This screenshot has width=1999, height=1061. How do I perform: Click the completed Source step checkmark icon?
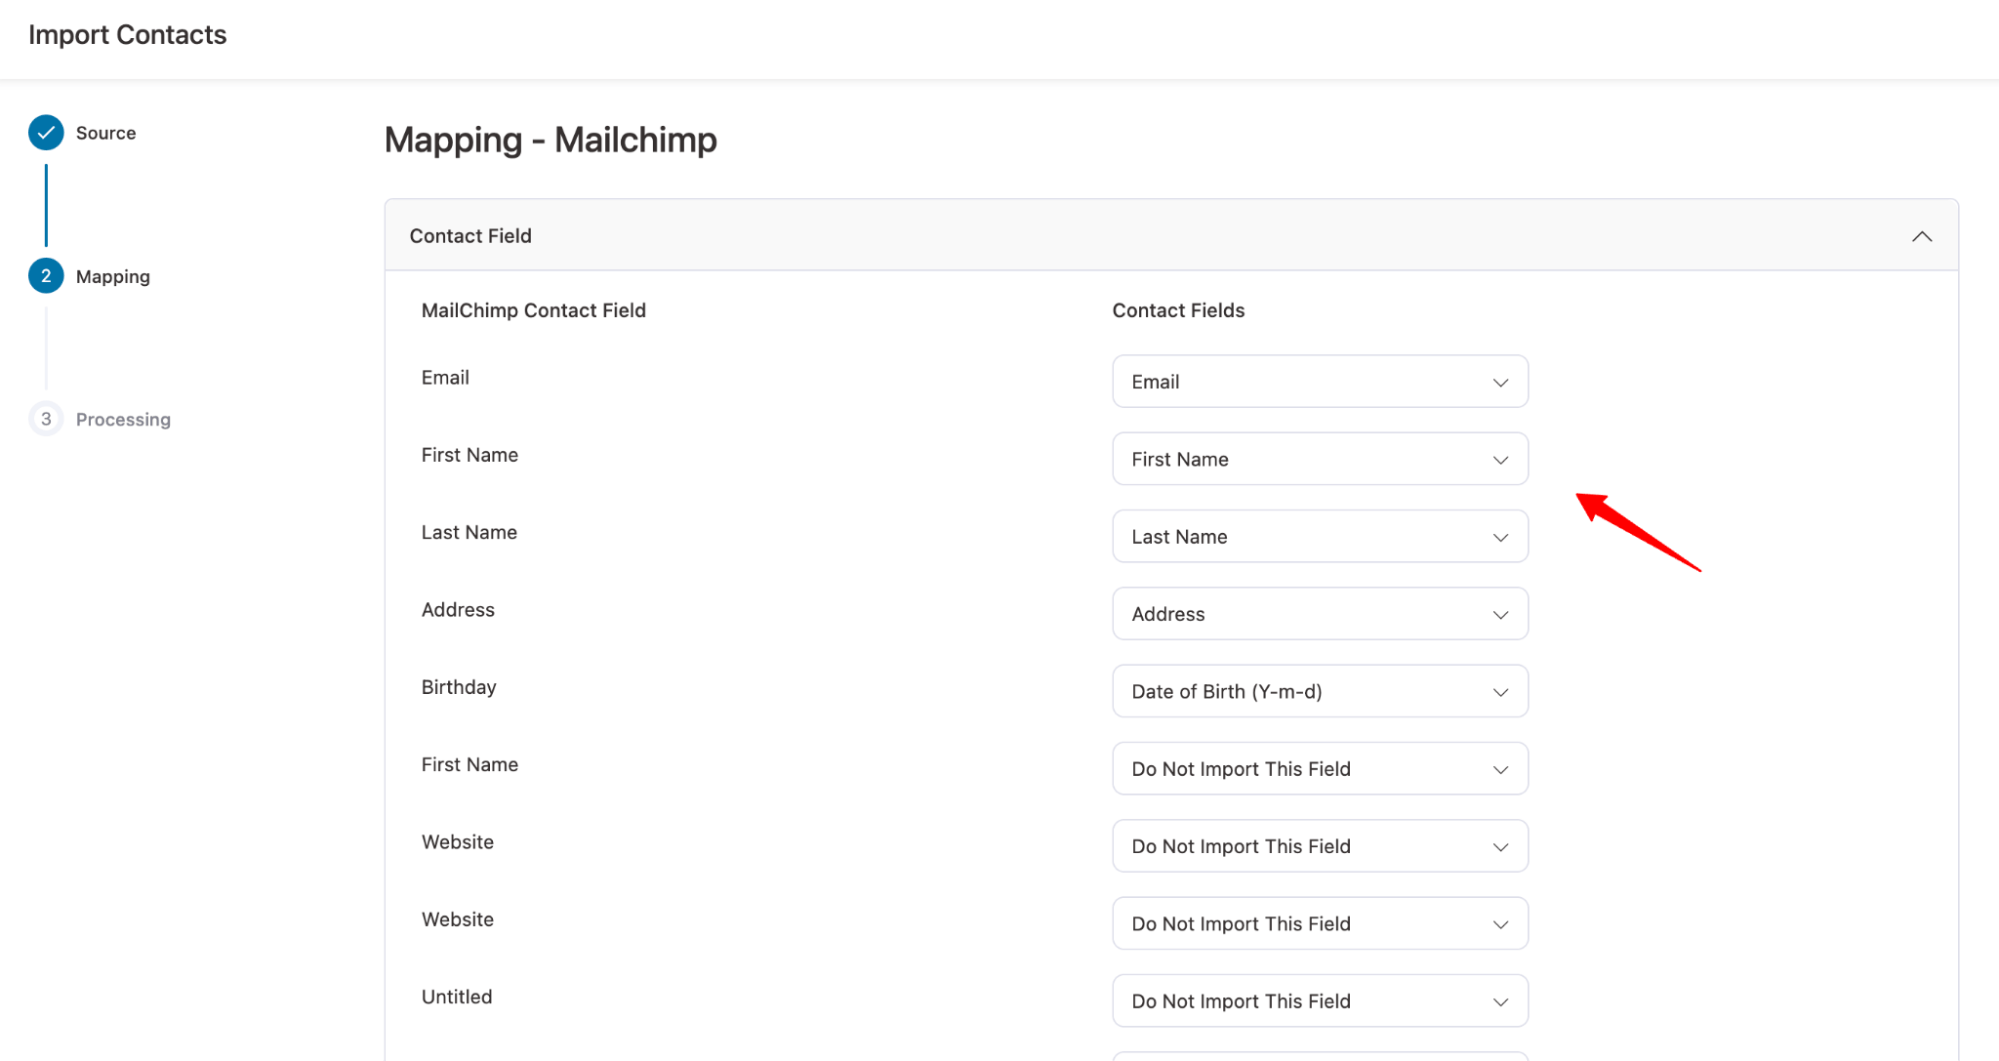click(45, 132)
